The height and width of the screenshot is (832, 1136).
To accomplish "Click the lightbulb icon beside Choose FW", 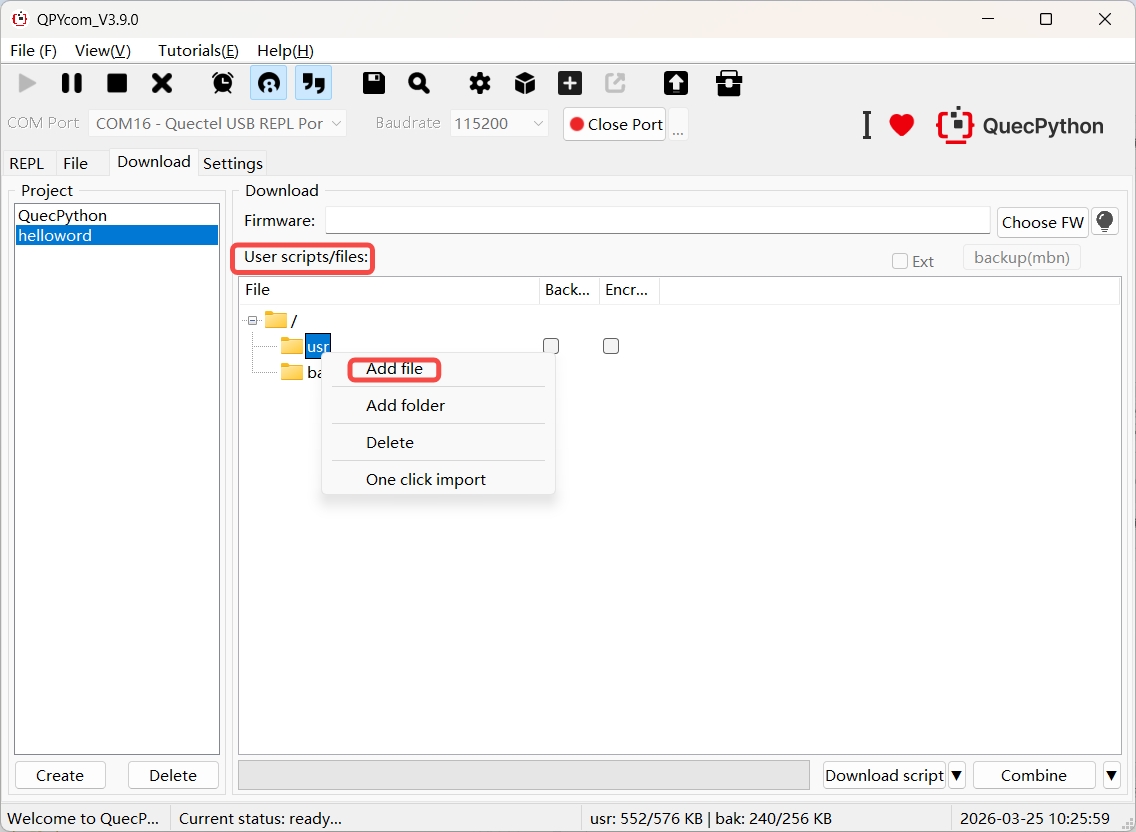I will (1104, 221).
